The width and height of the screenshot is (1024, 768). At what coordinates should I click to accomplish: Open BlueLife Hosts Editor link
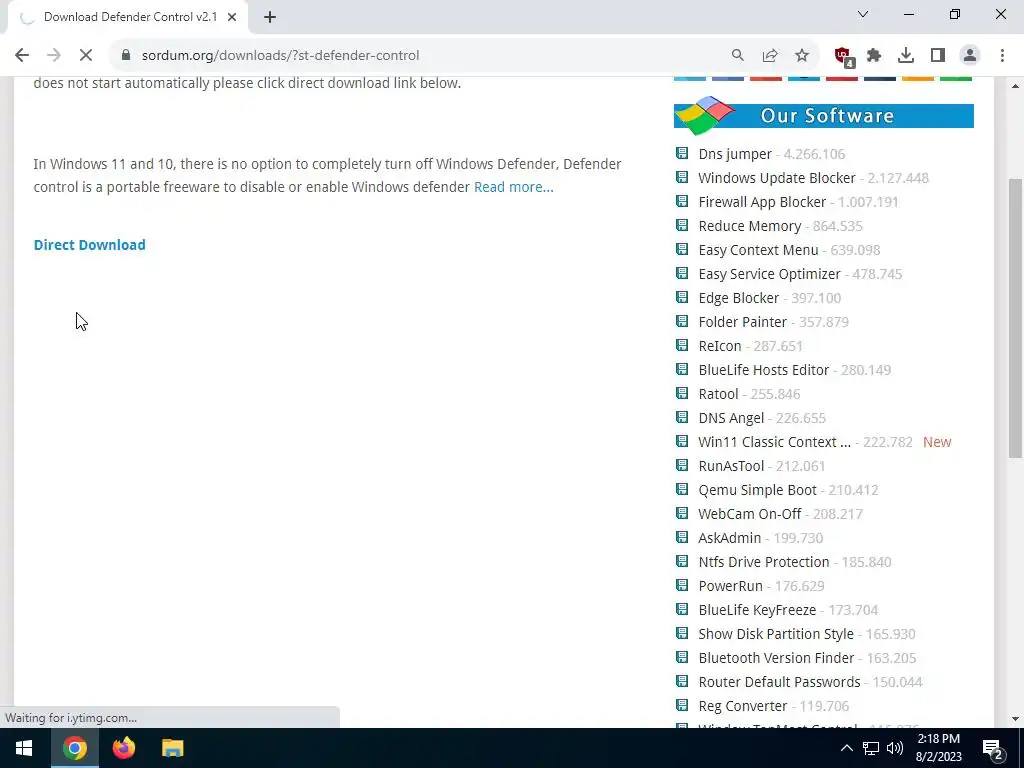pyautogui.click(x=763, y=370)
